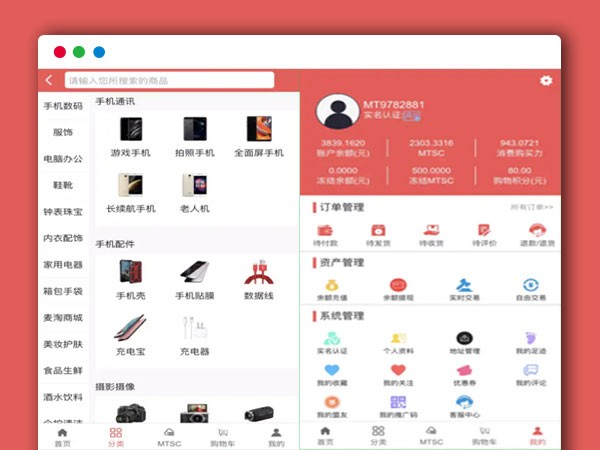Open 我的收藏 favorites heart icon

click(x=330, y=371)
